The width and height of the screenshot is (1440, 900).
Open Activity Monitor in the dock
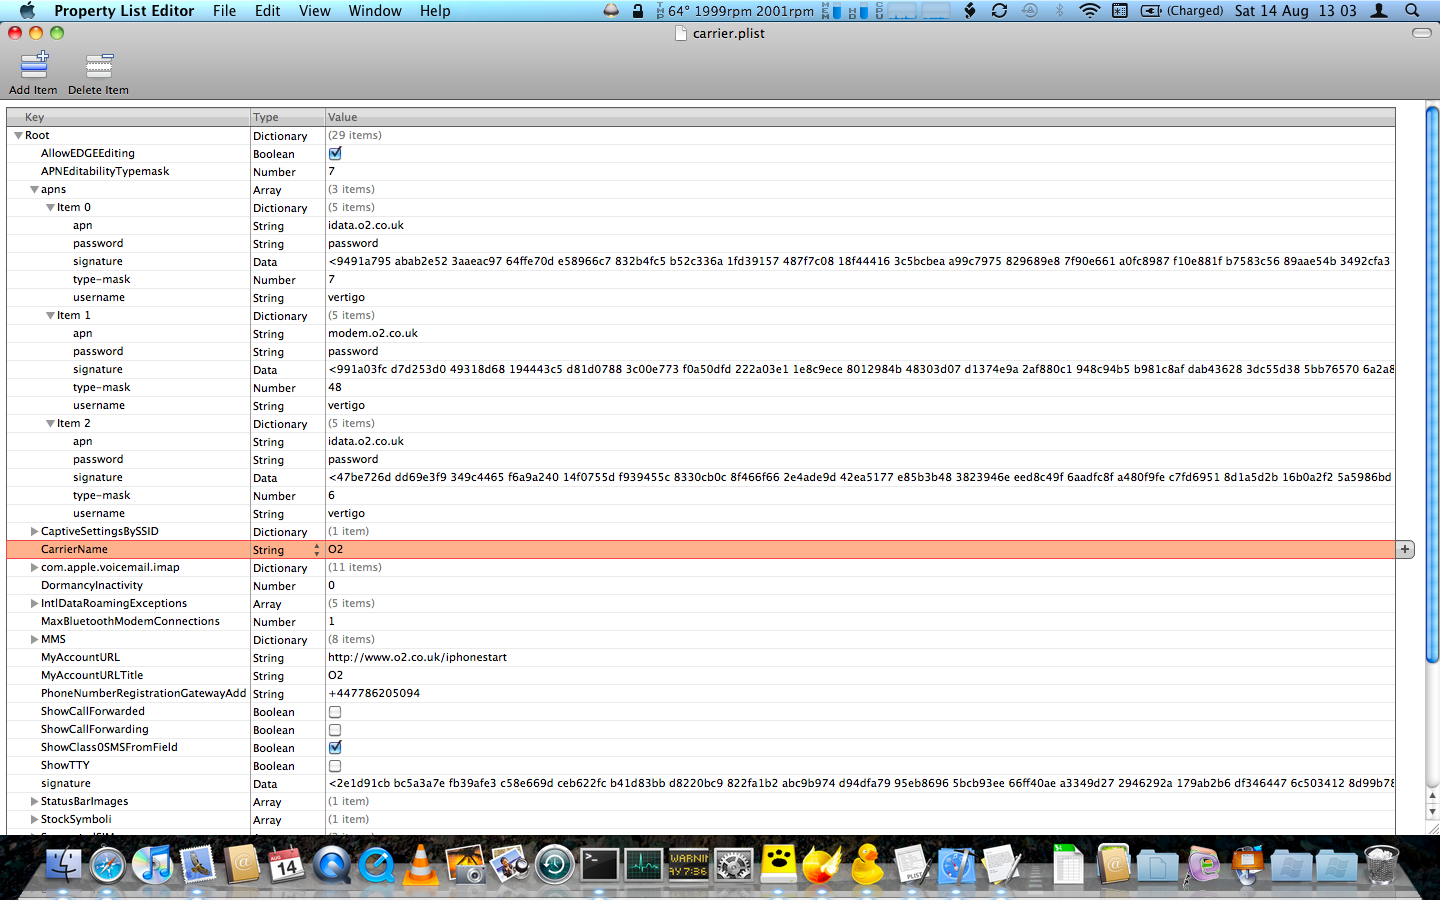[644, 864]
